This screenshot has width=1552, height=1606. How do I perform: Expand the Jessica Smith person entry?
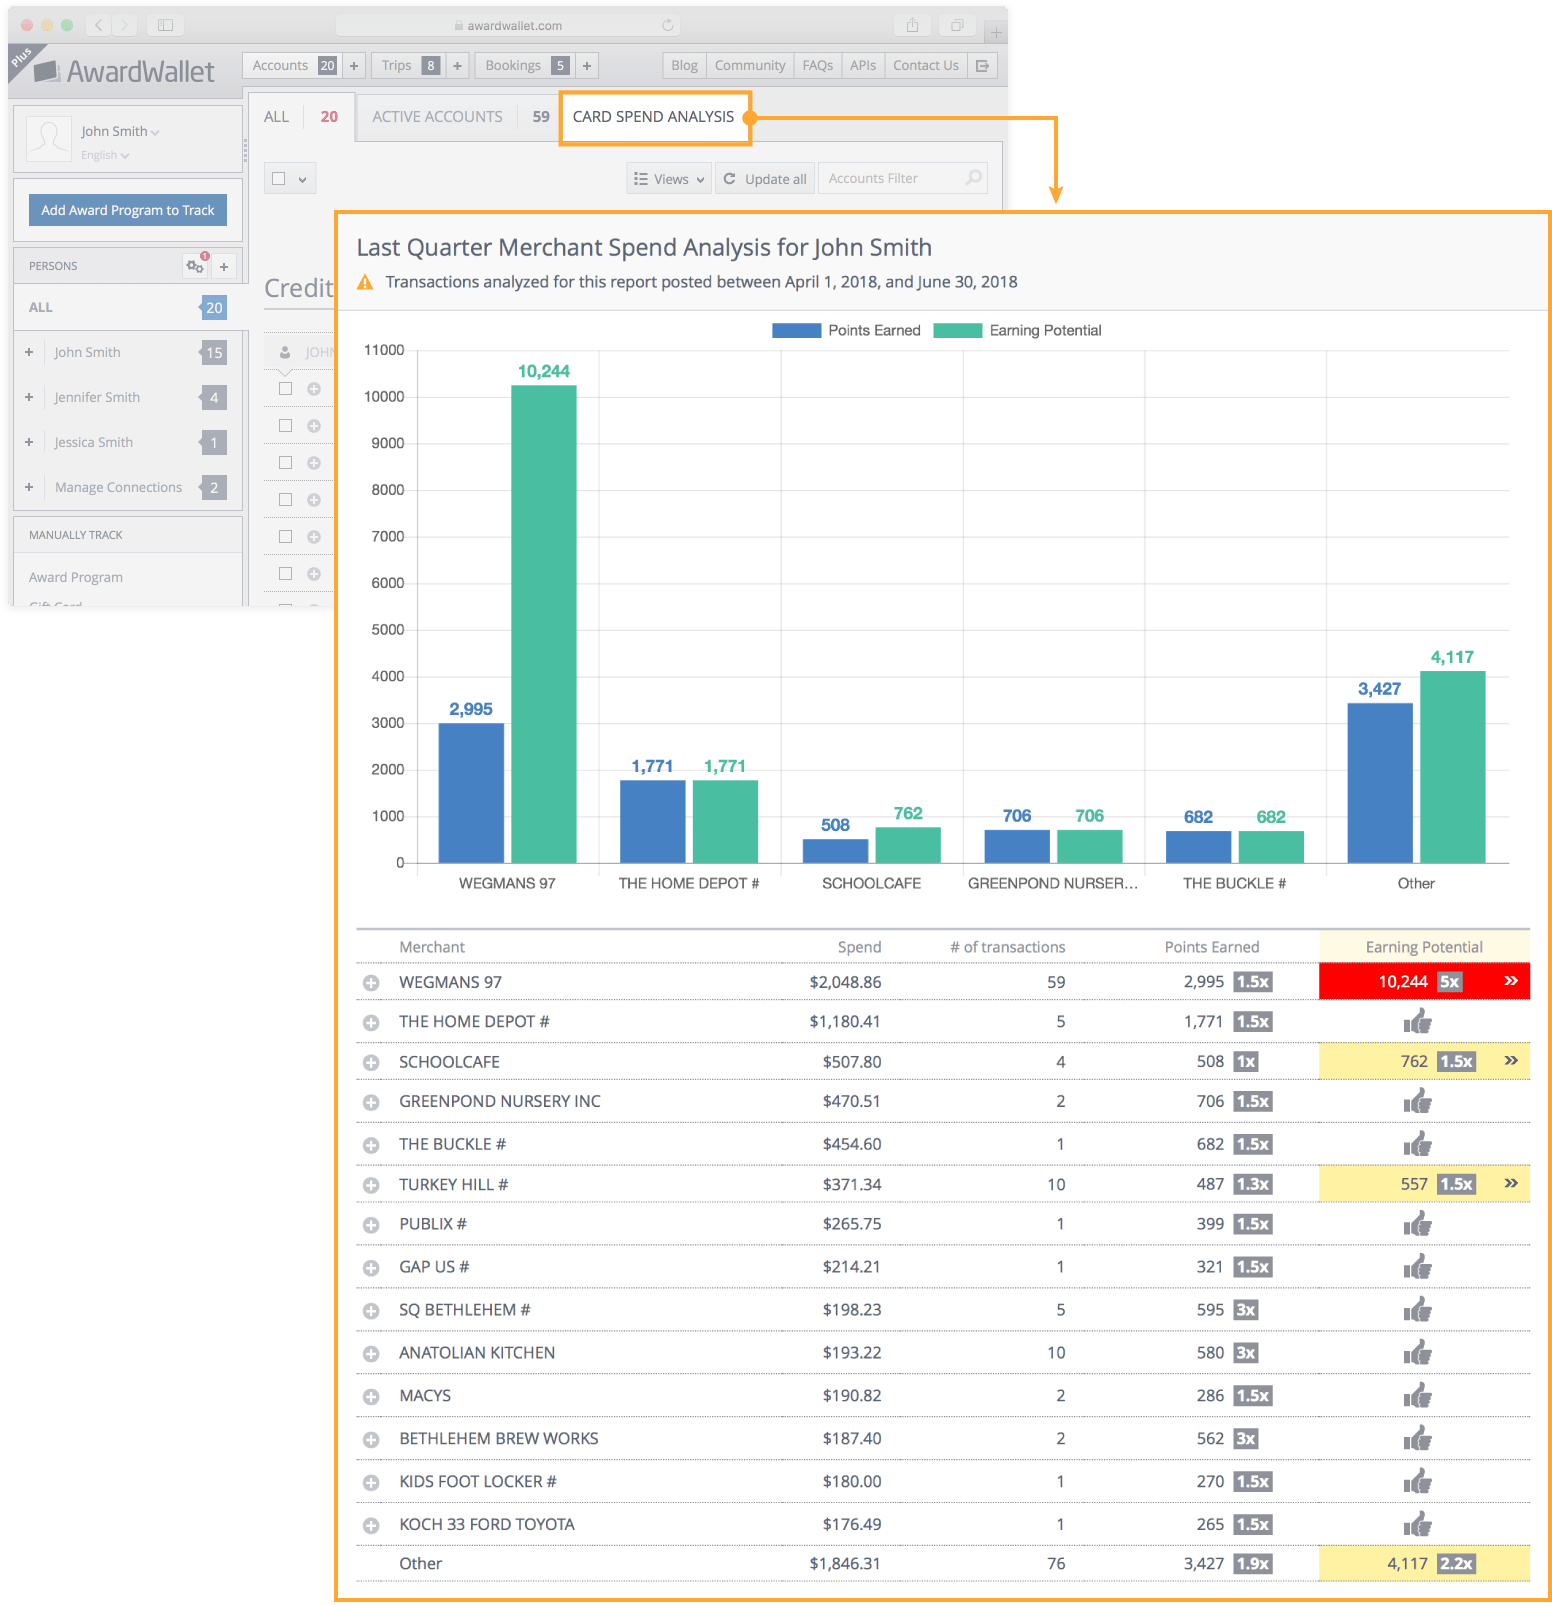pos(29,442)
